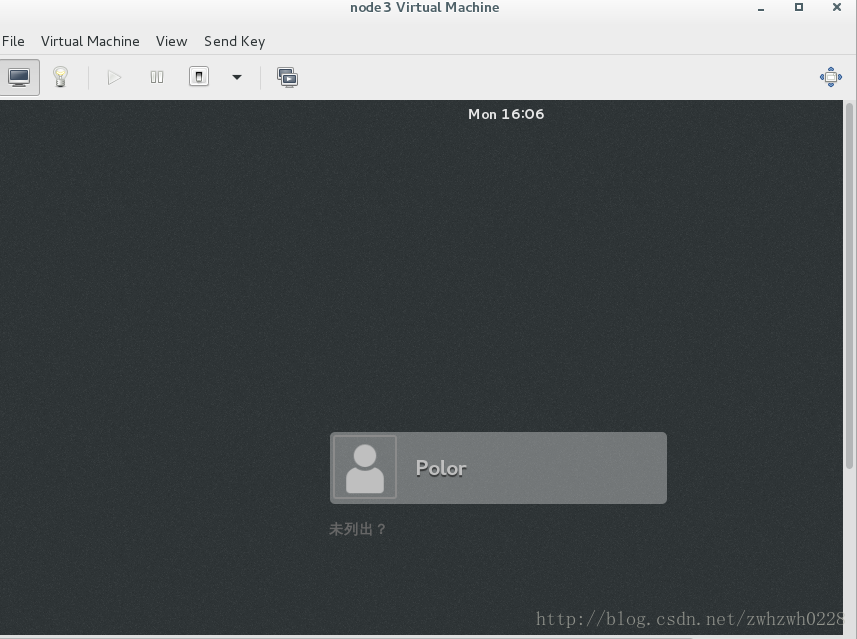
Task: Open the File menu
Action: coord(13,42)
